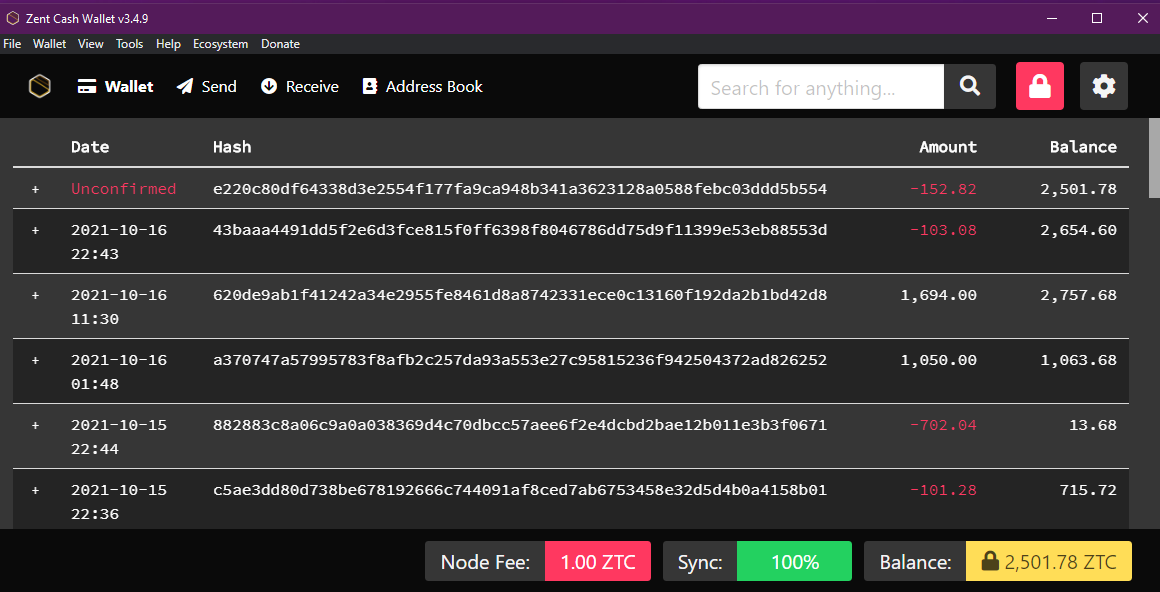Click the 1,050.00 amount
1160x592 pixels.
(939, 360)
